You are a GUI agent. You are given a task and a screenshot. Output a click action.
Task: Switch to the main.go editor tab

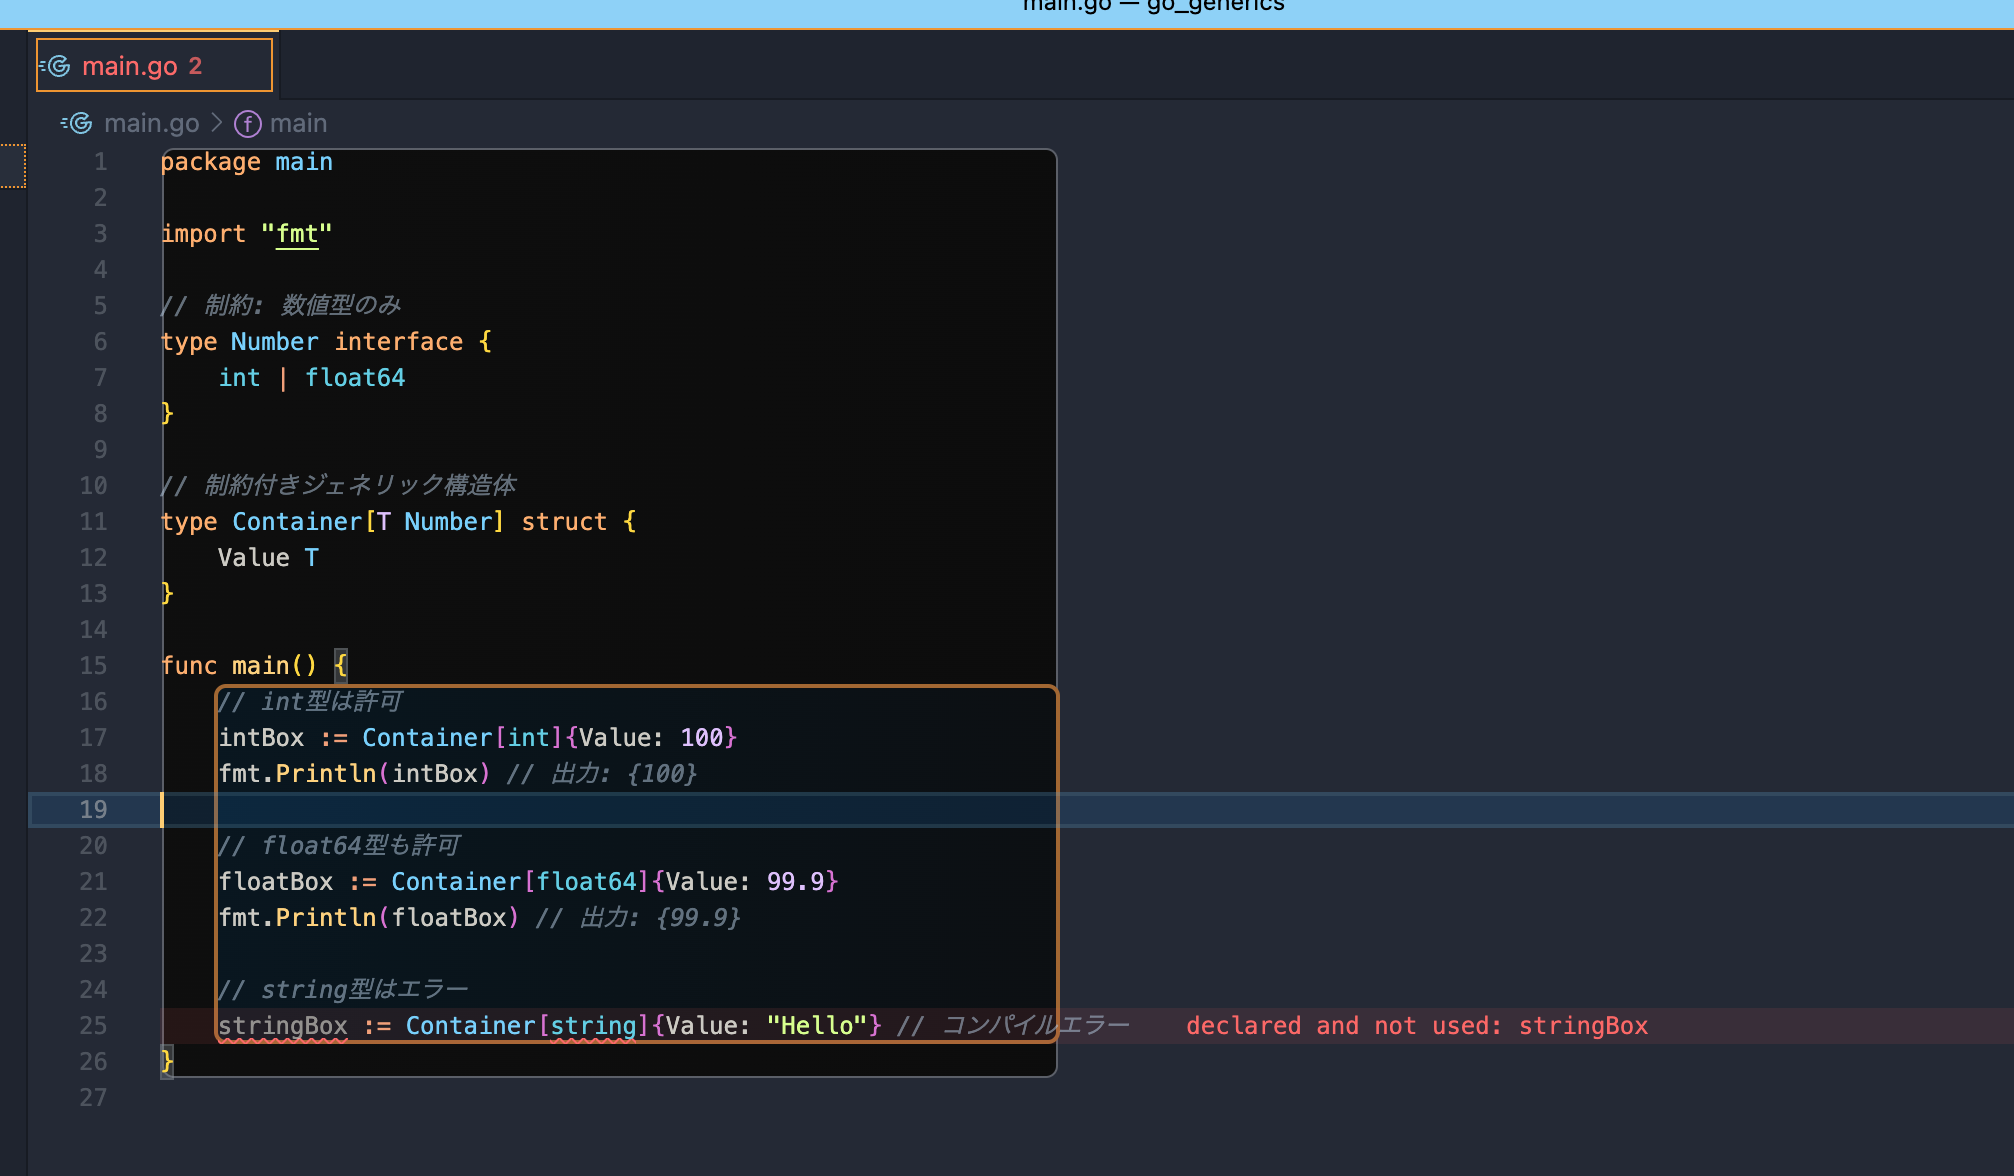tap(129, 66)
